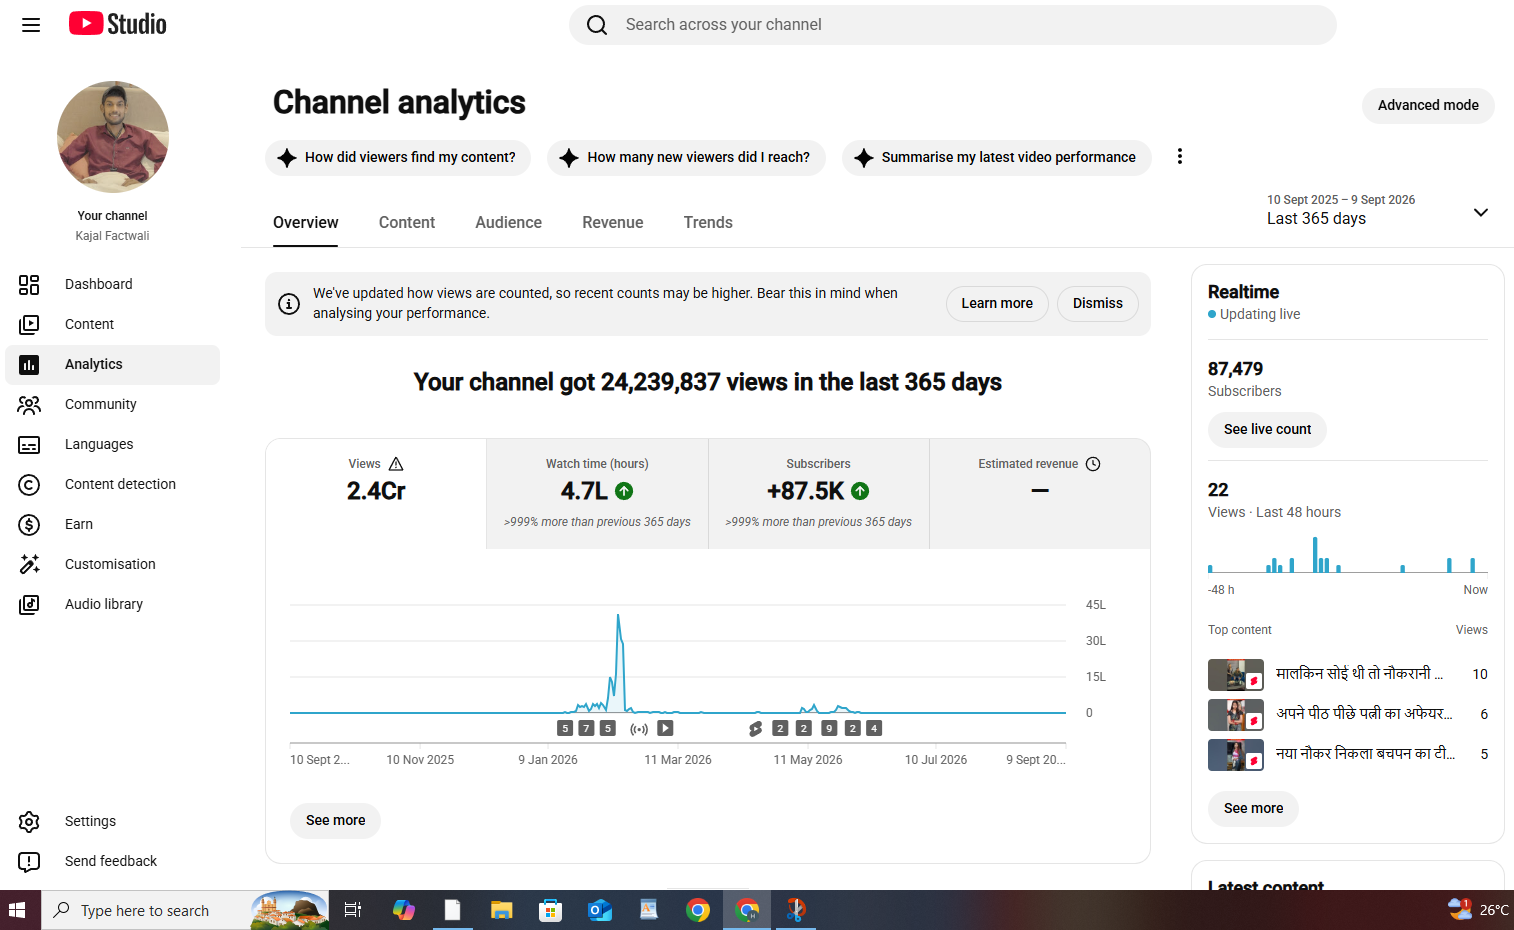Switch to the Overview tab
The width and height of the screenshot is (1514, 930).
coord(305,222)
